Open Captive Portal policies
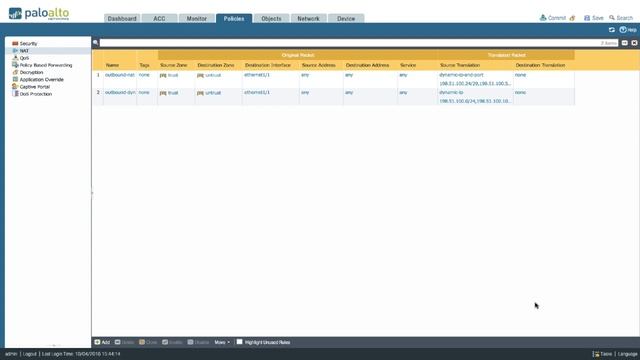 click(x=34, y=87)
